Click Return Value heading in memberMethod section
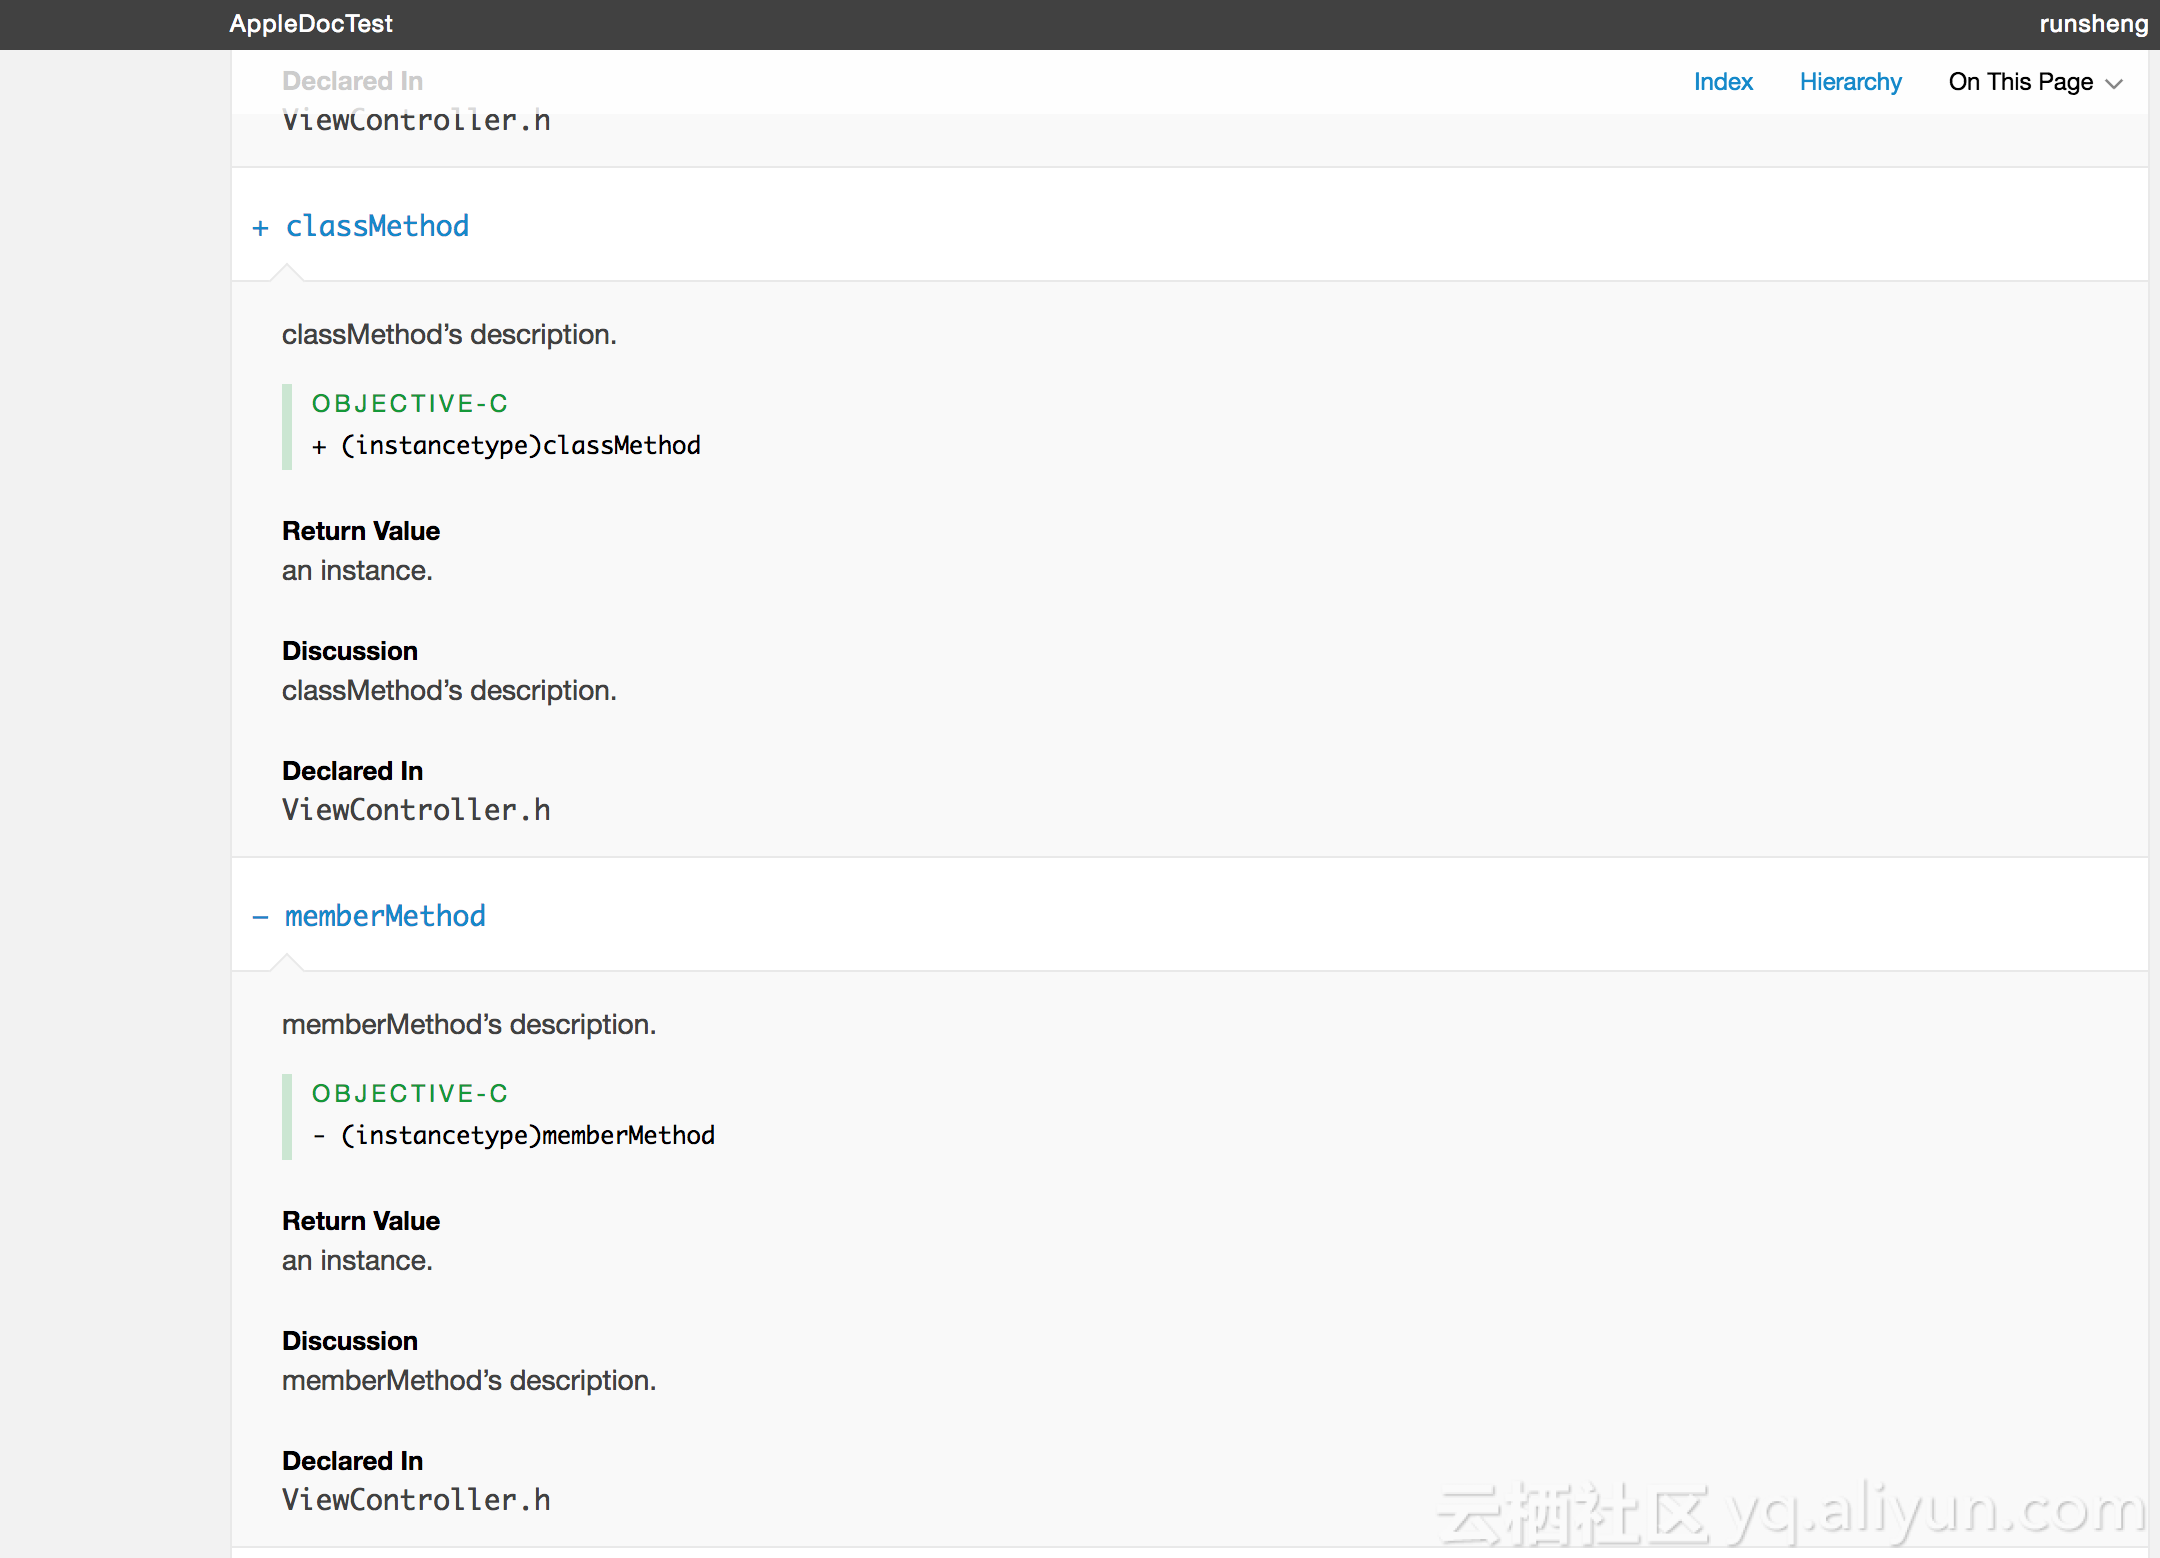2160x1558 pixels. coord(361,1221)
